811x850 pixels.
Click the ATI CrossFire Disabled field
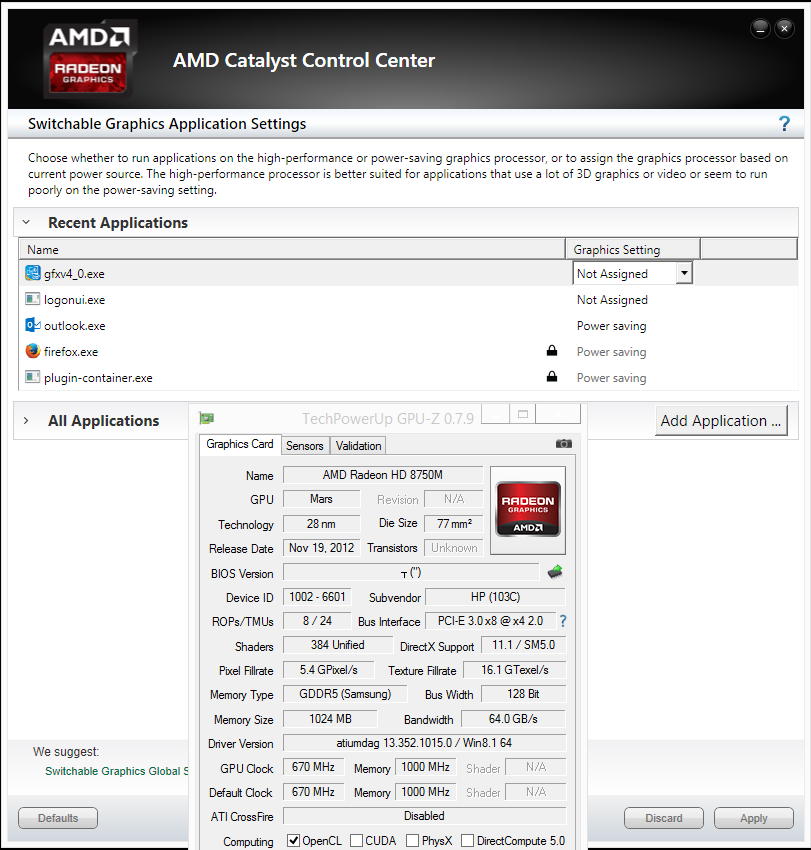pos(424,816)
